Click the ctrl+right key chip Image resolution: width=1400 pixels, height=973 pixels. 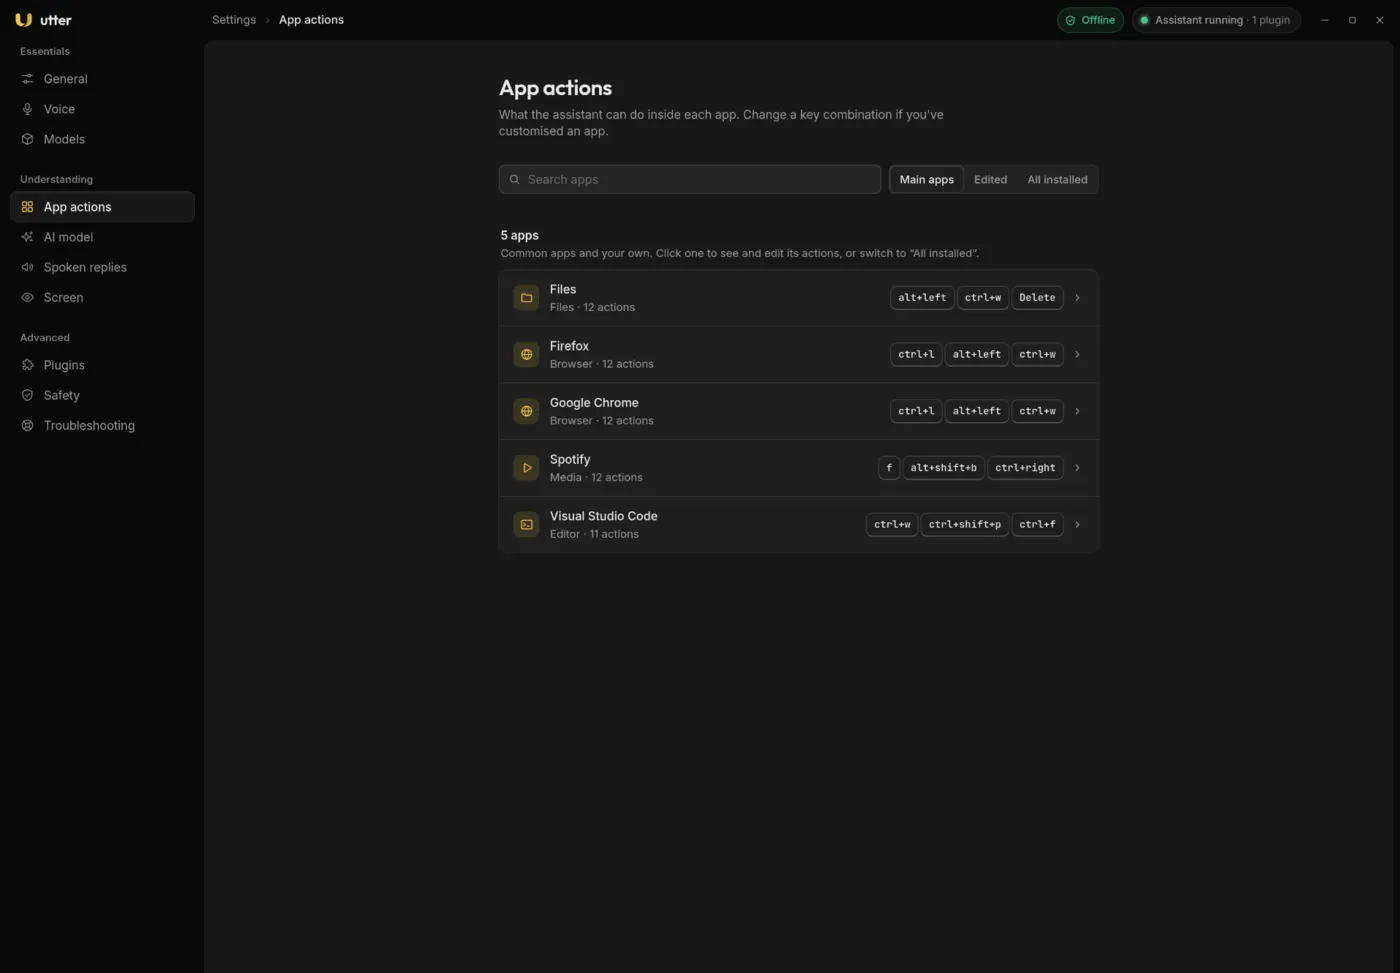[x=1025, y=468]
